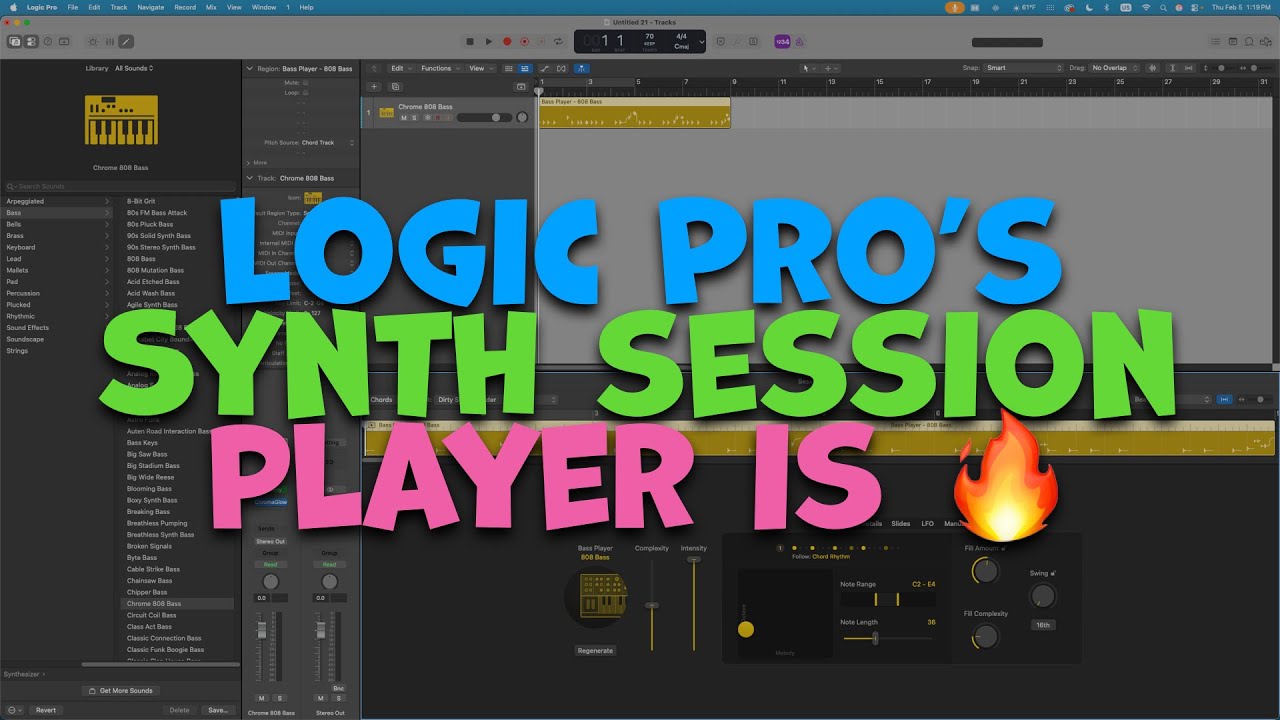This screenshot has width=1280, height=720.
Task: Toggle the Metronome button
Action: pyautogui.click(x=800, y=41)
